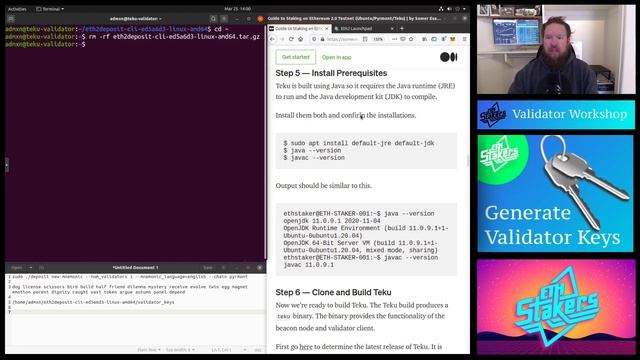640x360 pixels.
Task: Reload the Firefox page
Action: tap(291, 39)
